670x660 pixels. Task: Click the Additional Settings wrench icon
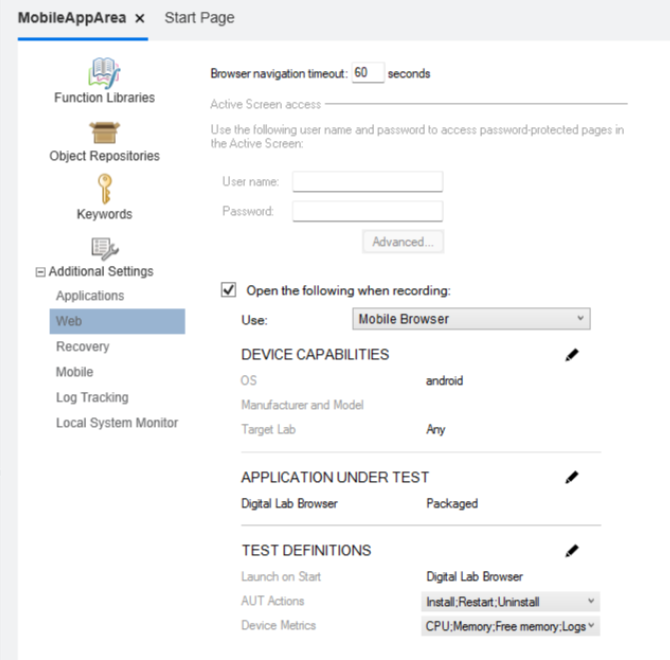tap(104, 247)
